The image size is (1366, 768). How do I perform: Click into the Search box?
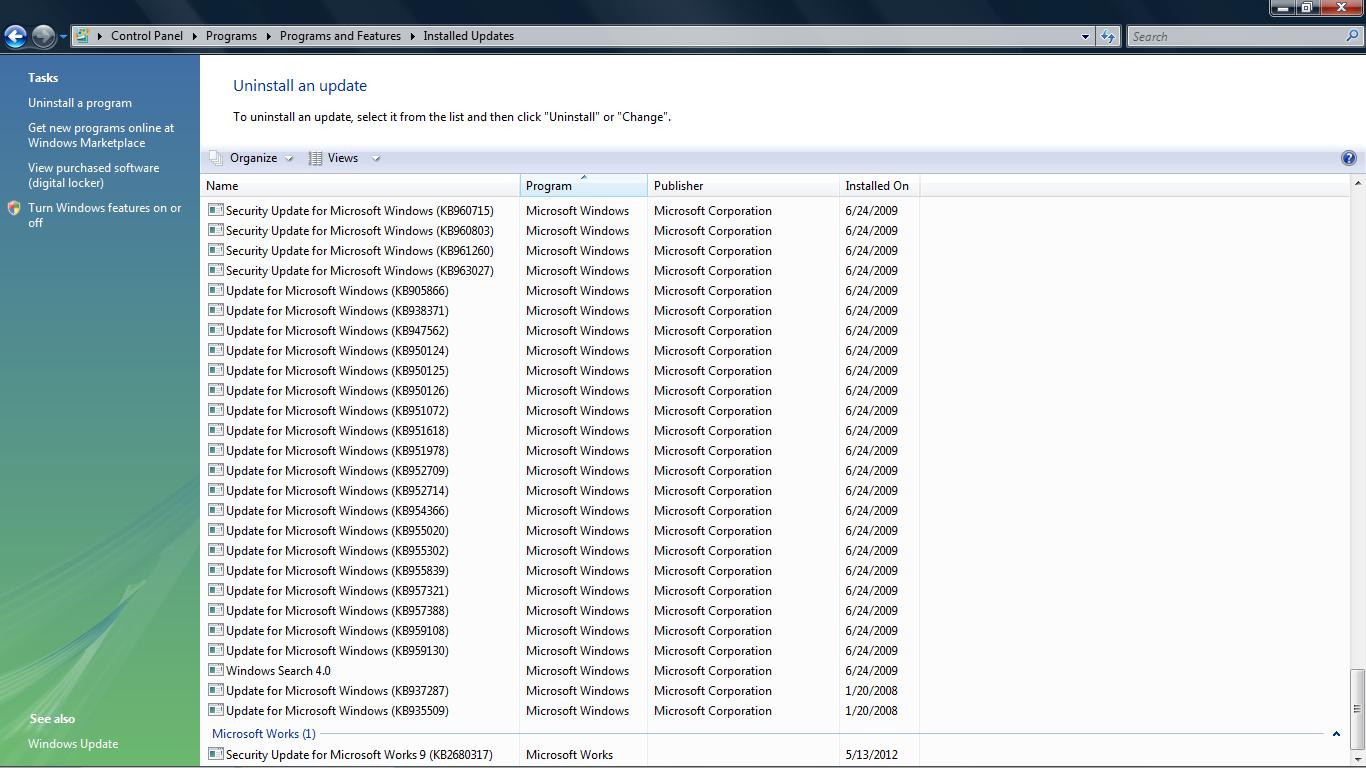tap(1236, 36)
